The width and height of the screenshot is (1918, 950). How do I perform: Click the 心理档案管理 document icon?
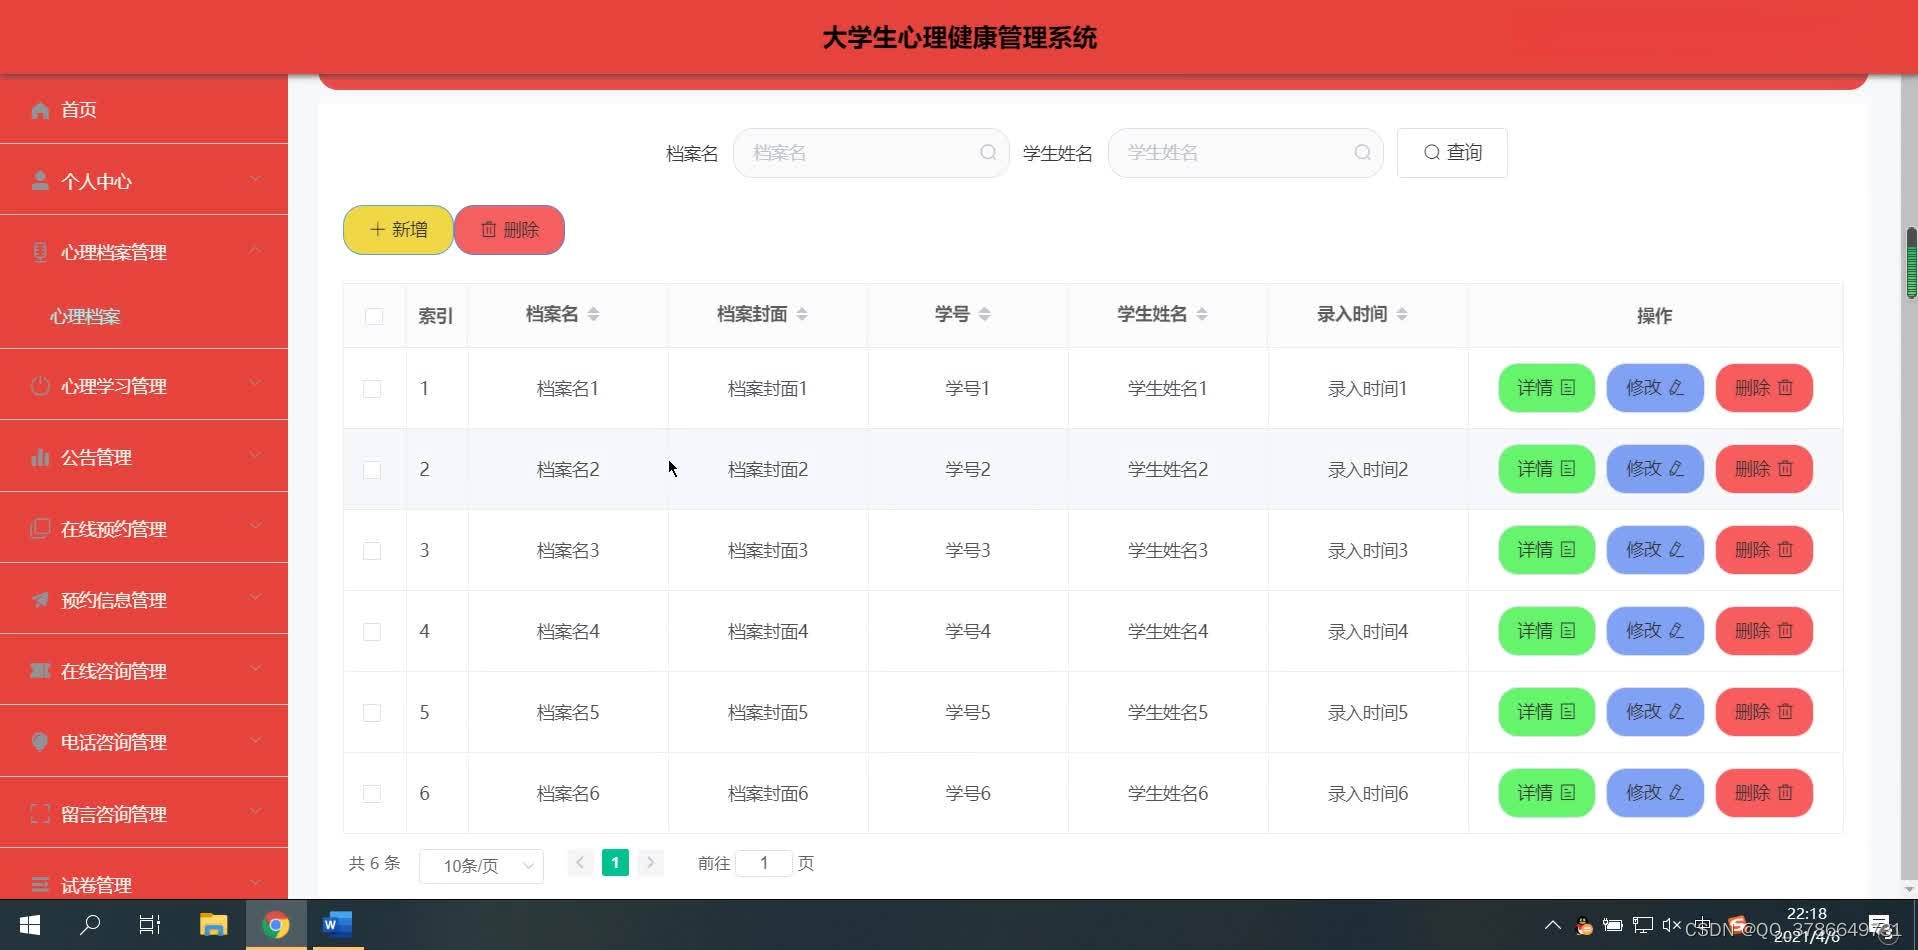(39, 252)
